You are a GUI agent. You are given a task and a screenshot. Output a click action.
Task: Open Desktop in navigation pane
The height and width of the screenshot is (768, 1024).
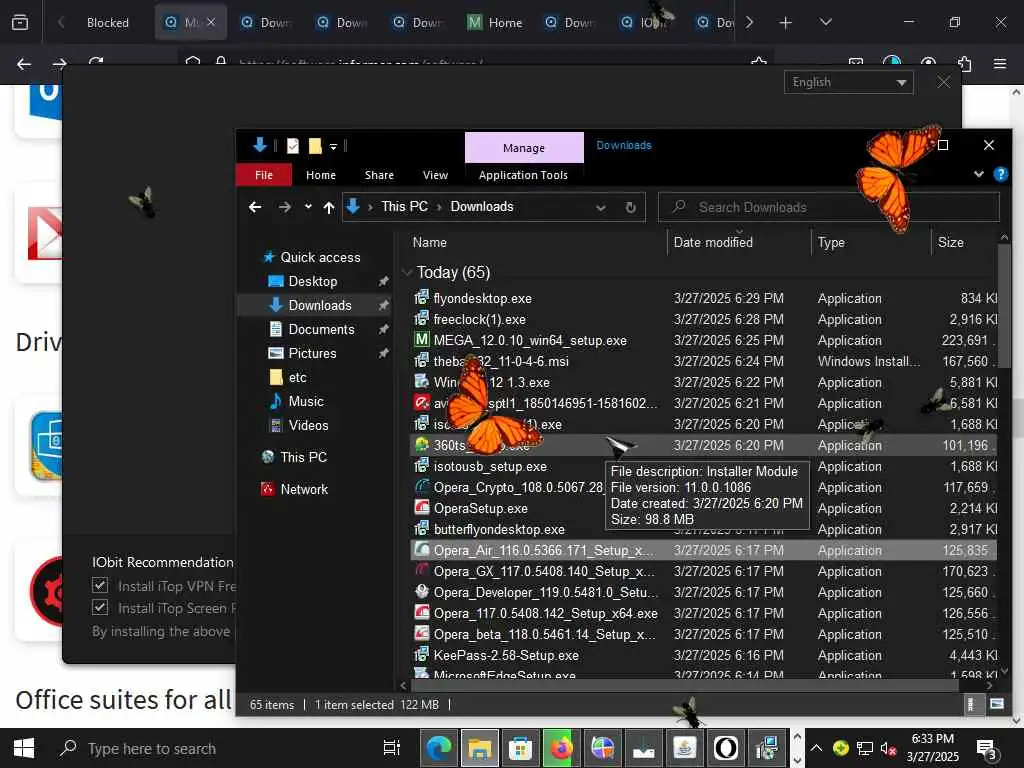click(313, 281)
